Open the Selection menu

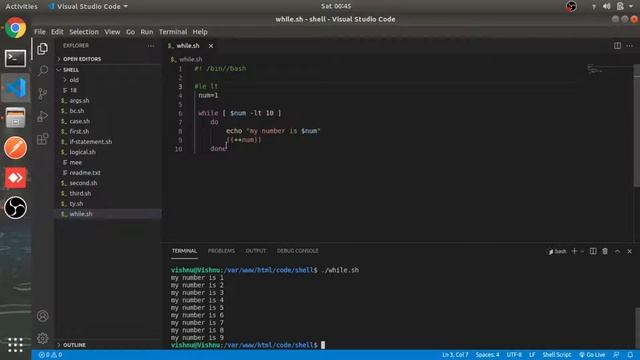(84, 32)
